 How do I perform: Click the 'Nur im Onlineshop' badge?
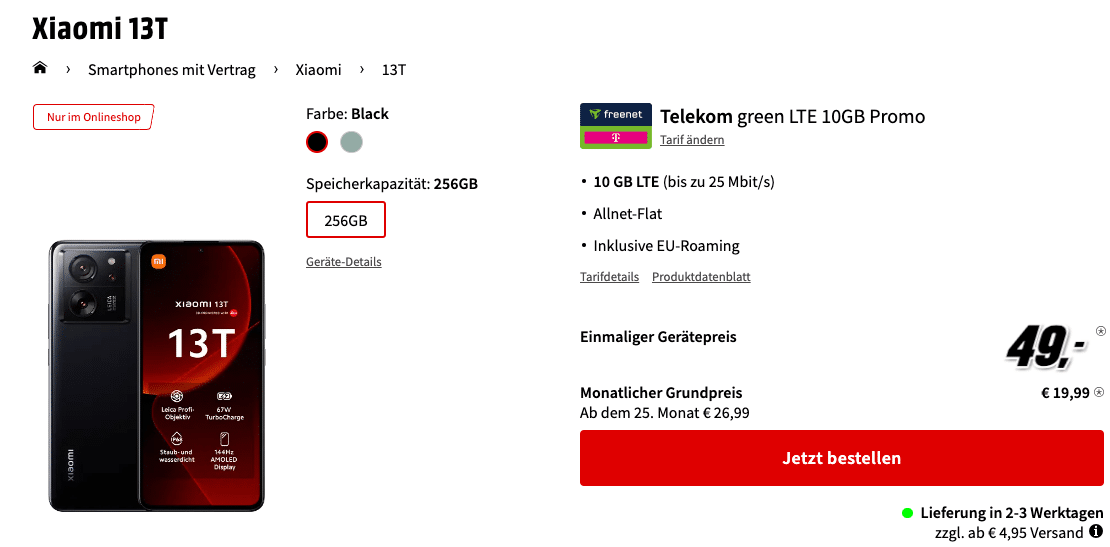[x=93, y=117]
